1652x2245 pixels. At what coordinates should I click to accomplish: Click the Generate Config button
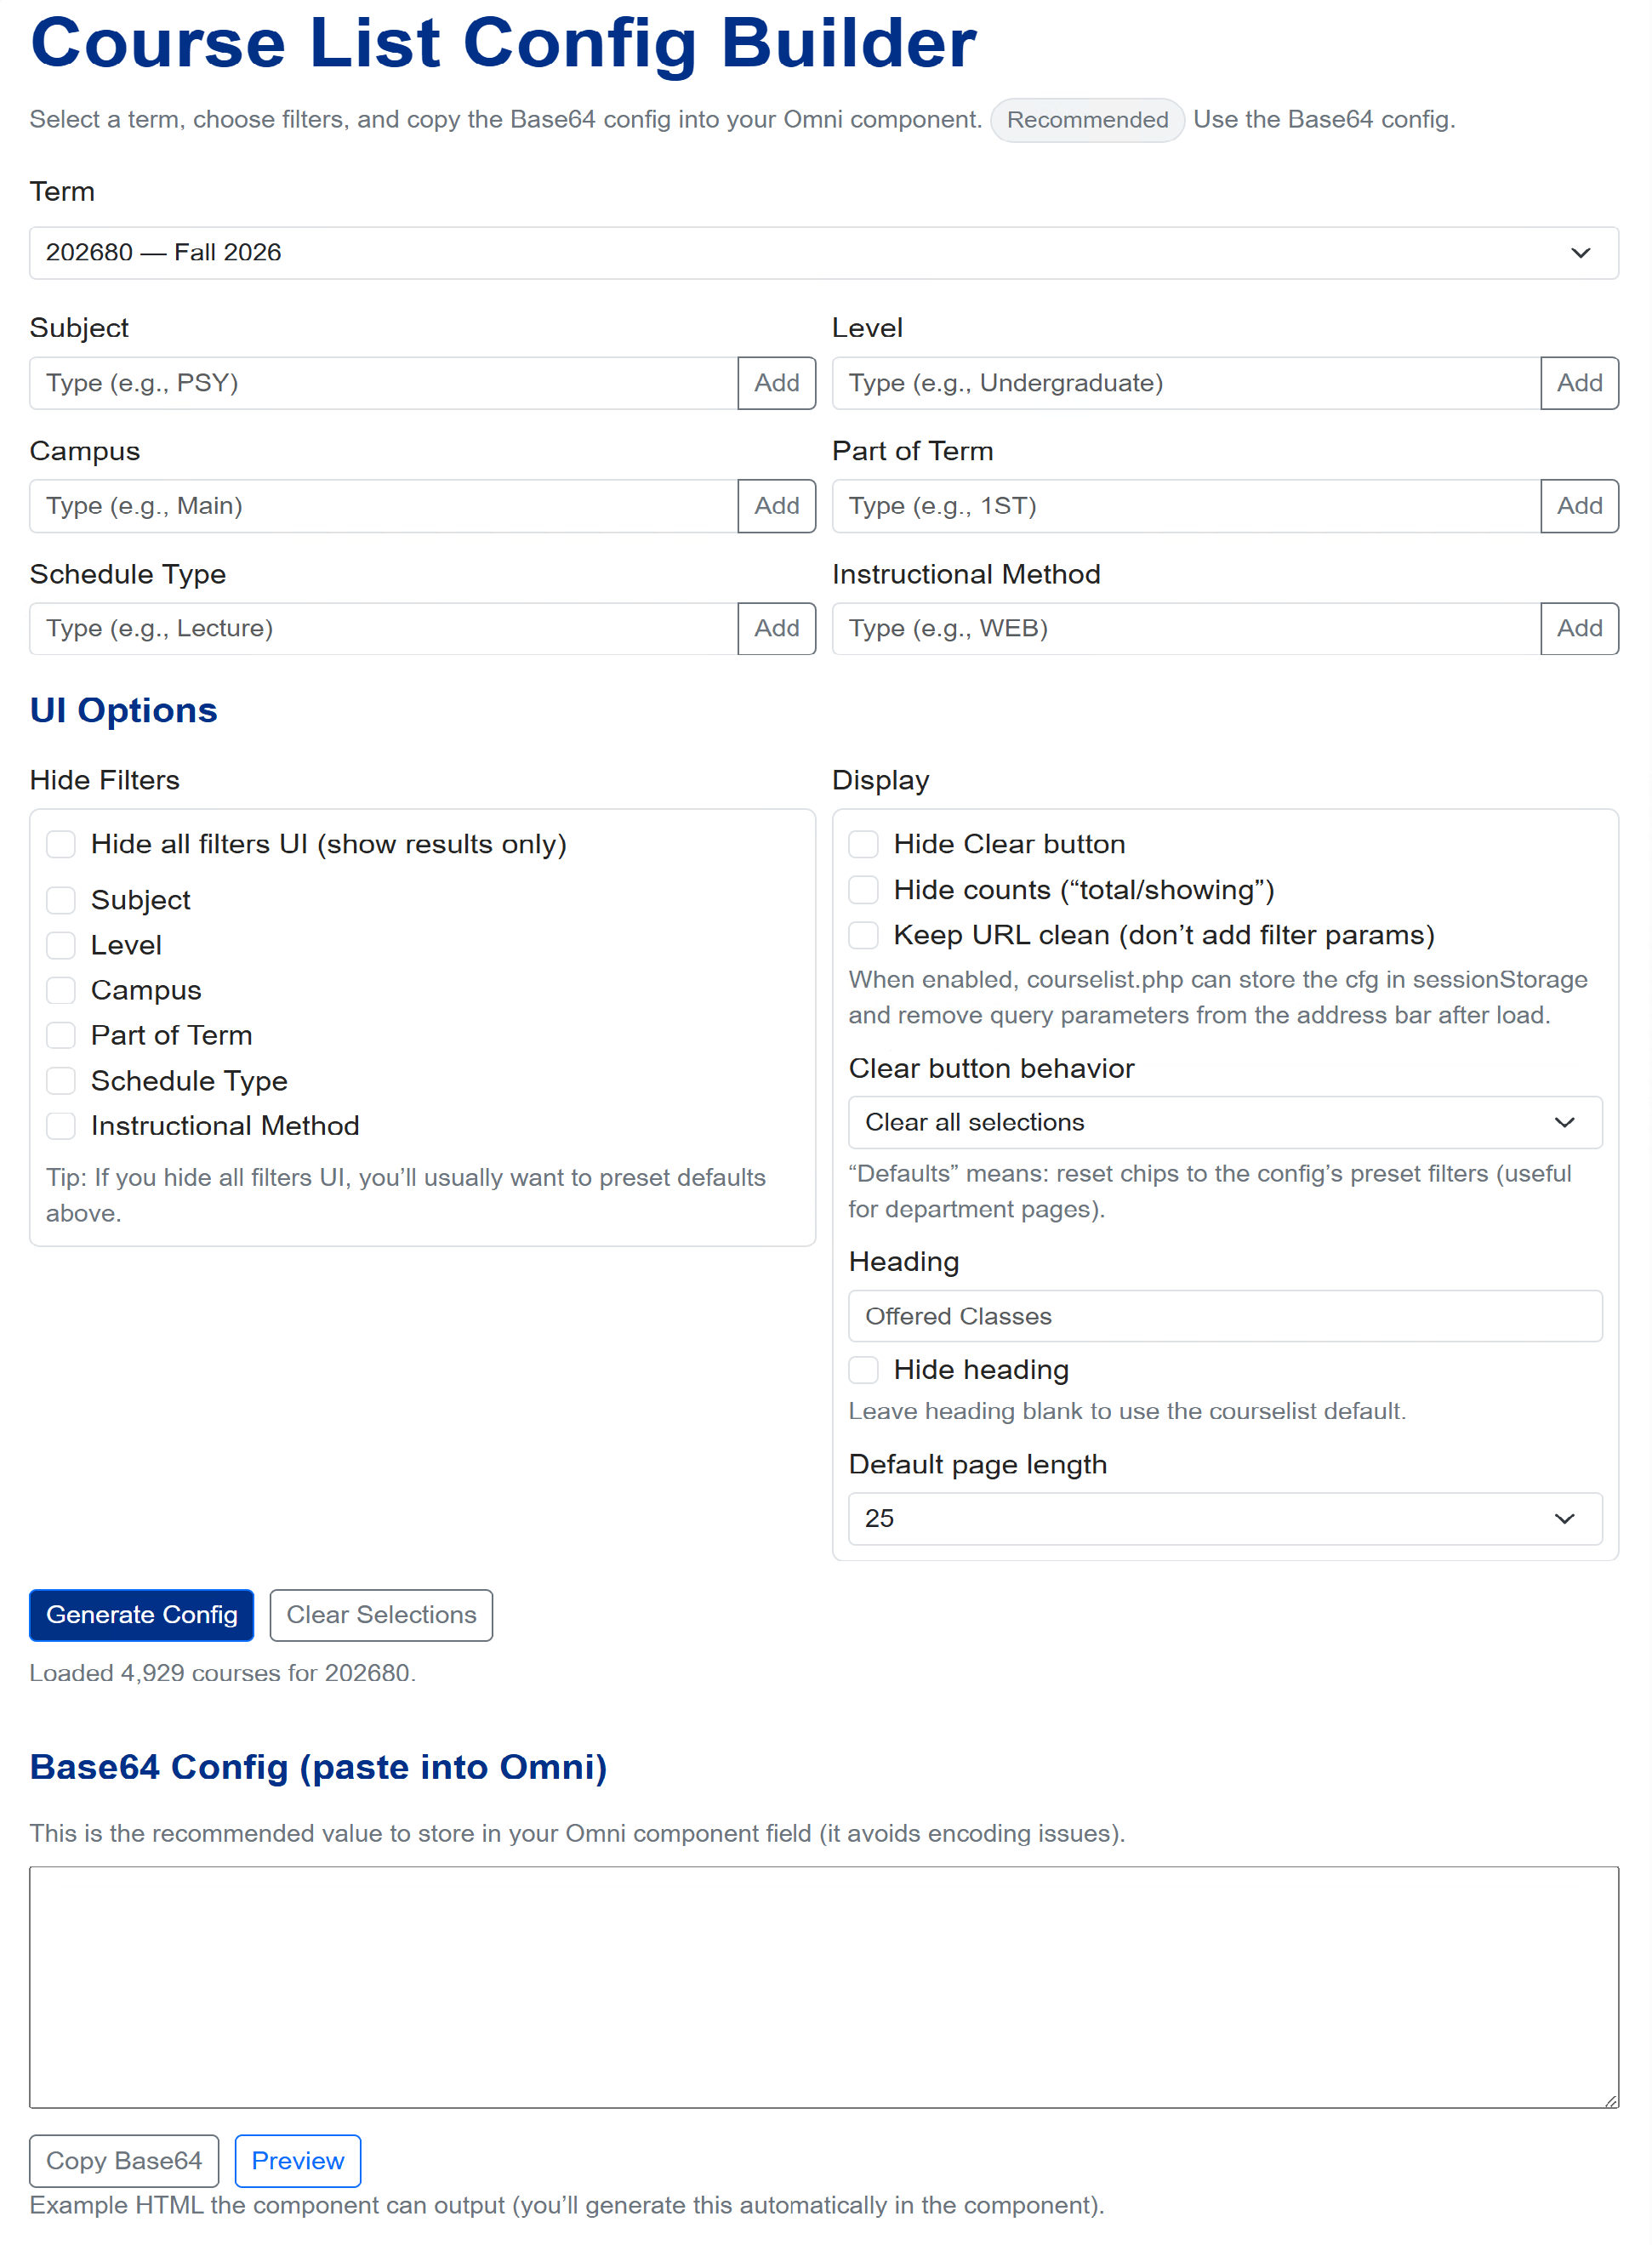(140, 1614)
